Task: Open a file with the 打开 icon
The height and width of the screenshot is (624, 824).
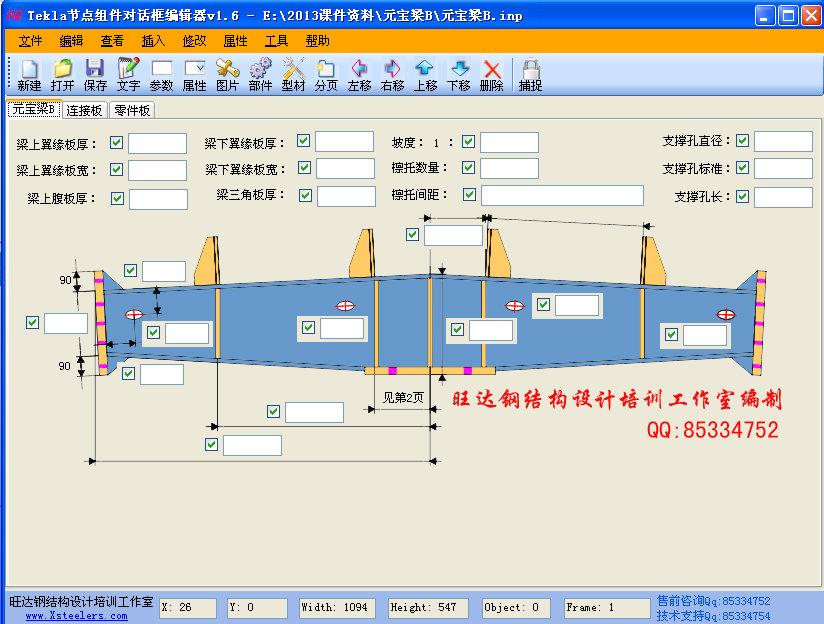Action: click(62, 75)
